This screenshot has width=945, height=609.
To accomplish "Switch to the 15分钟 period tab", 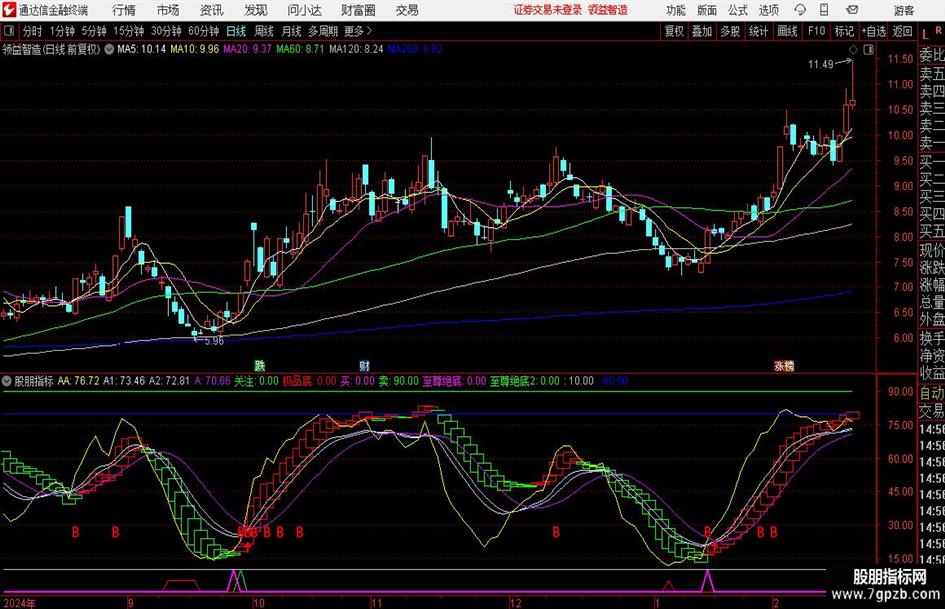I will click(129, 31).
